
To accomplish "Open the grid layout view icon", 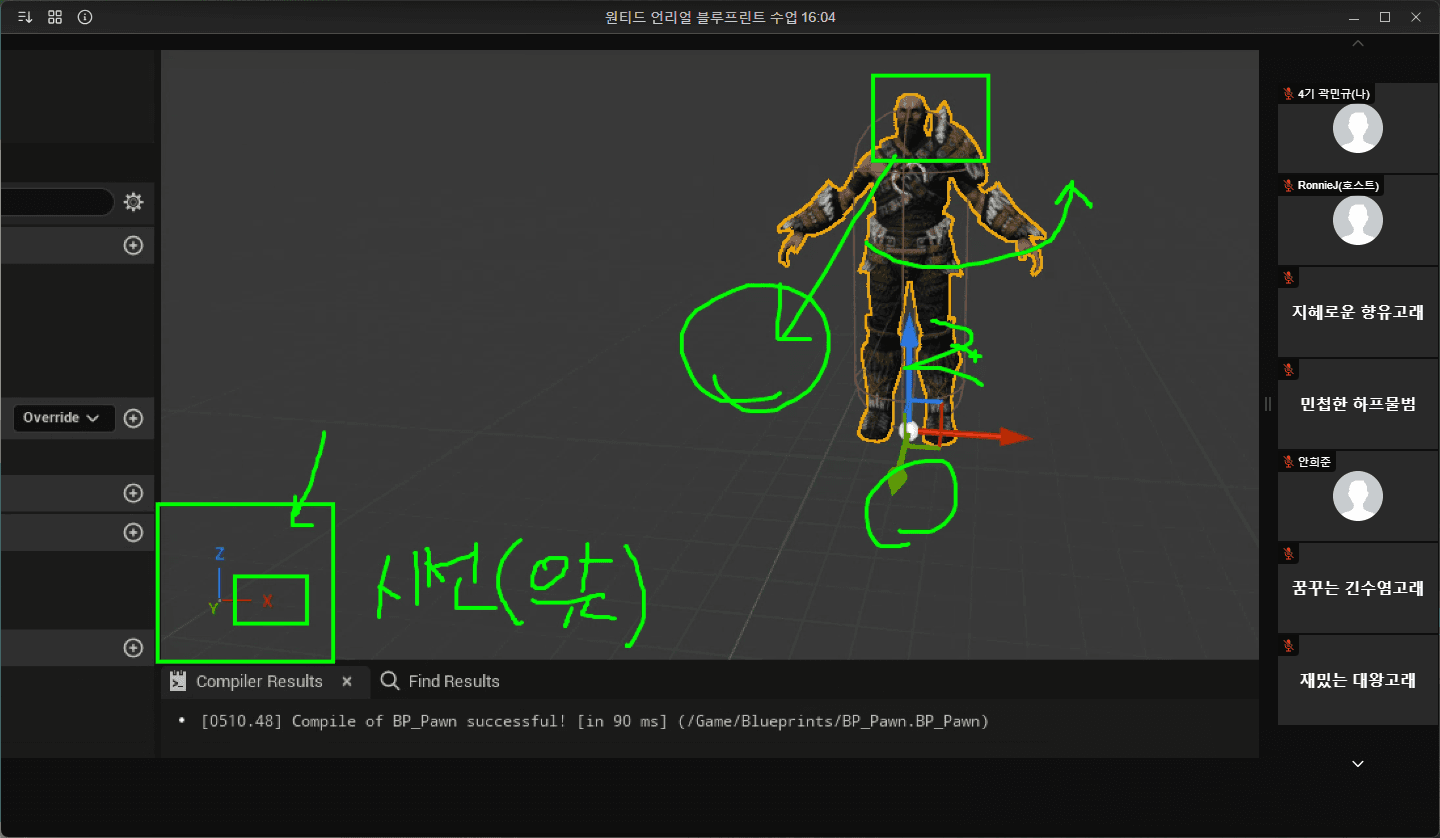I will pyautogui.click(x=55, y=17).
